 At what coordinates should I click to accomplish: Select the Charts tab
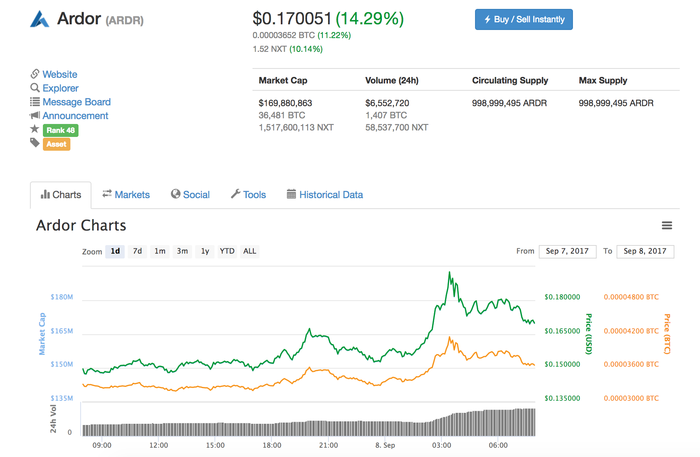[x=61, y=195]
